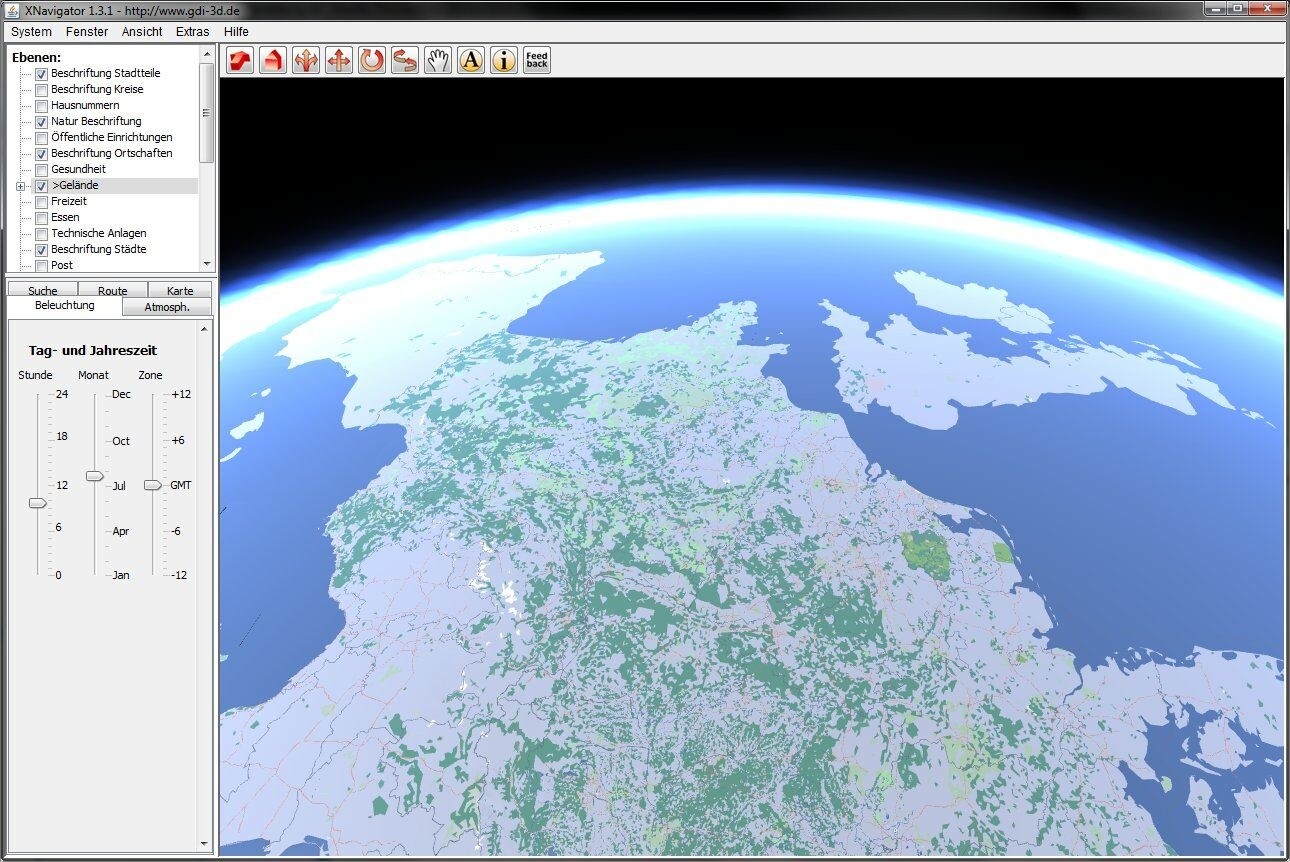1290x862 pixels.
Task: Toggle the Freizeit layer on
Action: click(41, 201)
